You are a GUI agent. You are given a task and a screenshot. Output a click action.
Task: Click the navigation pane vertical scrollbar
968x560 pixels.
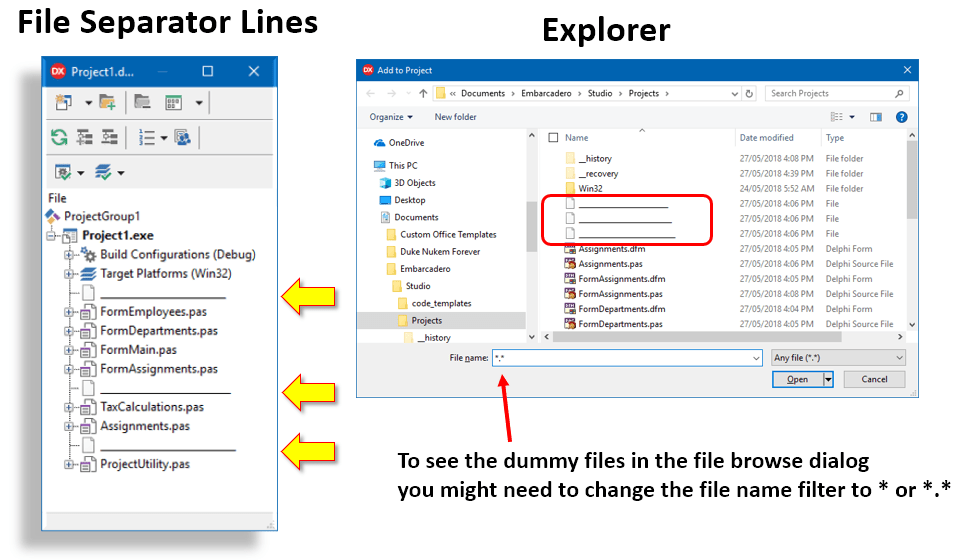pyautogui.click(x=532, y=225)
